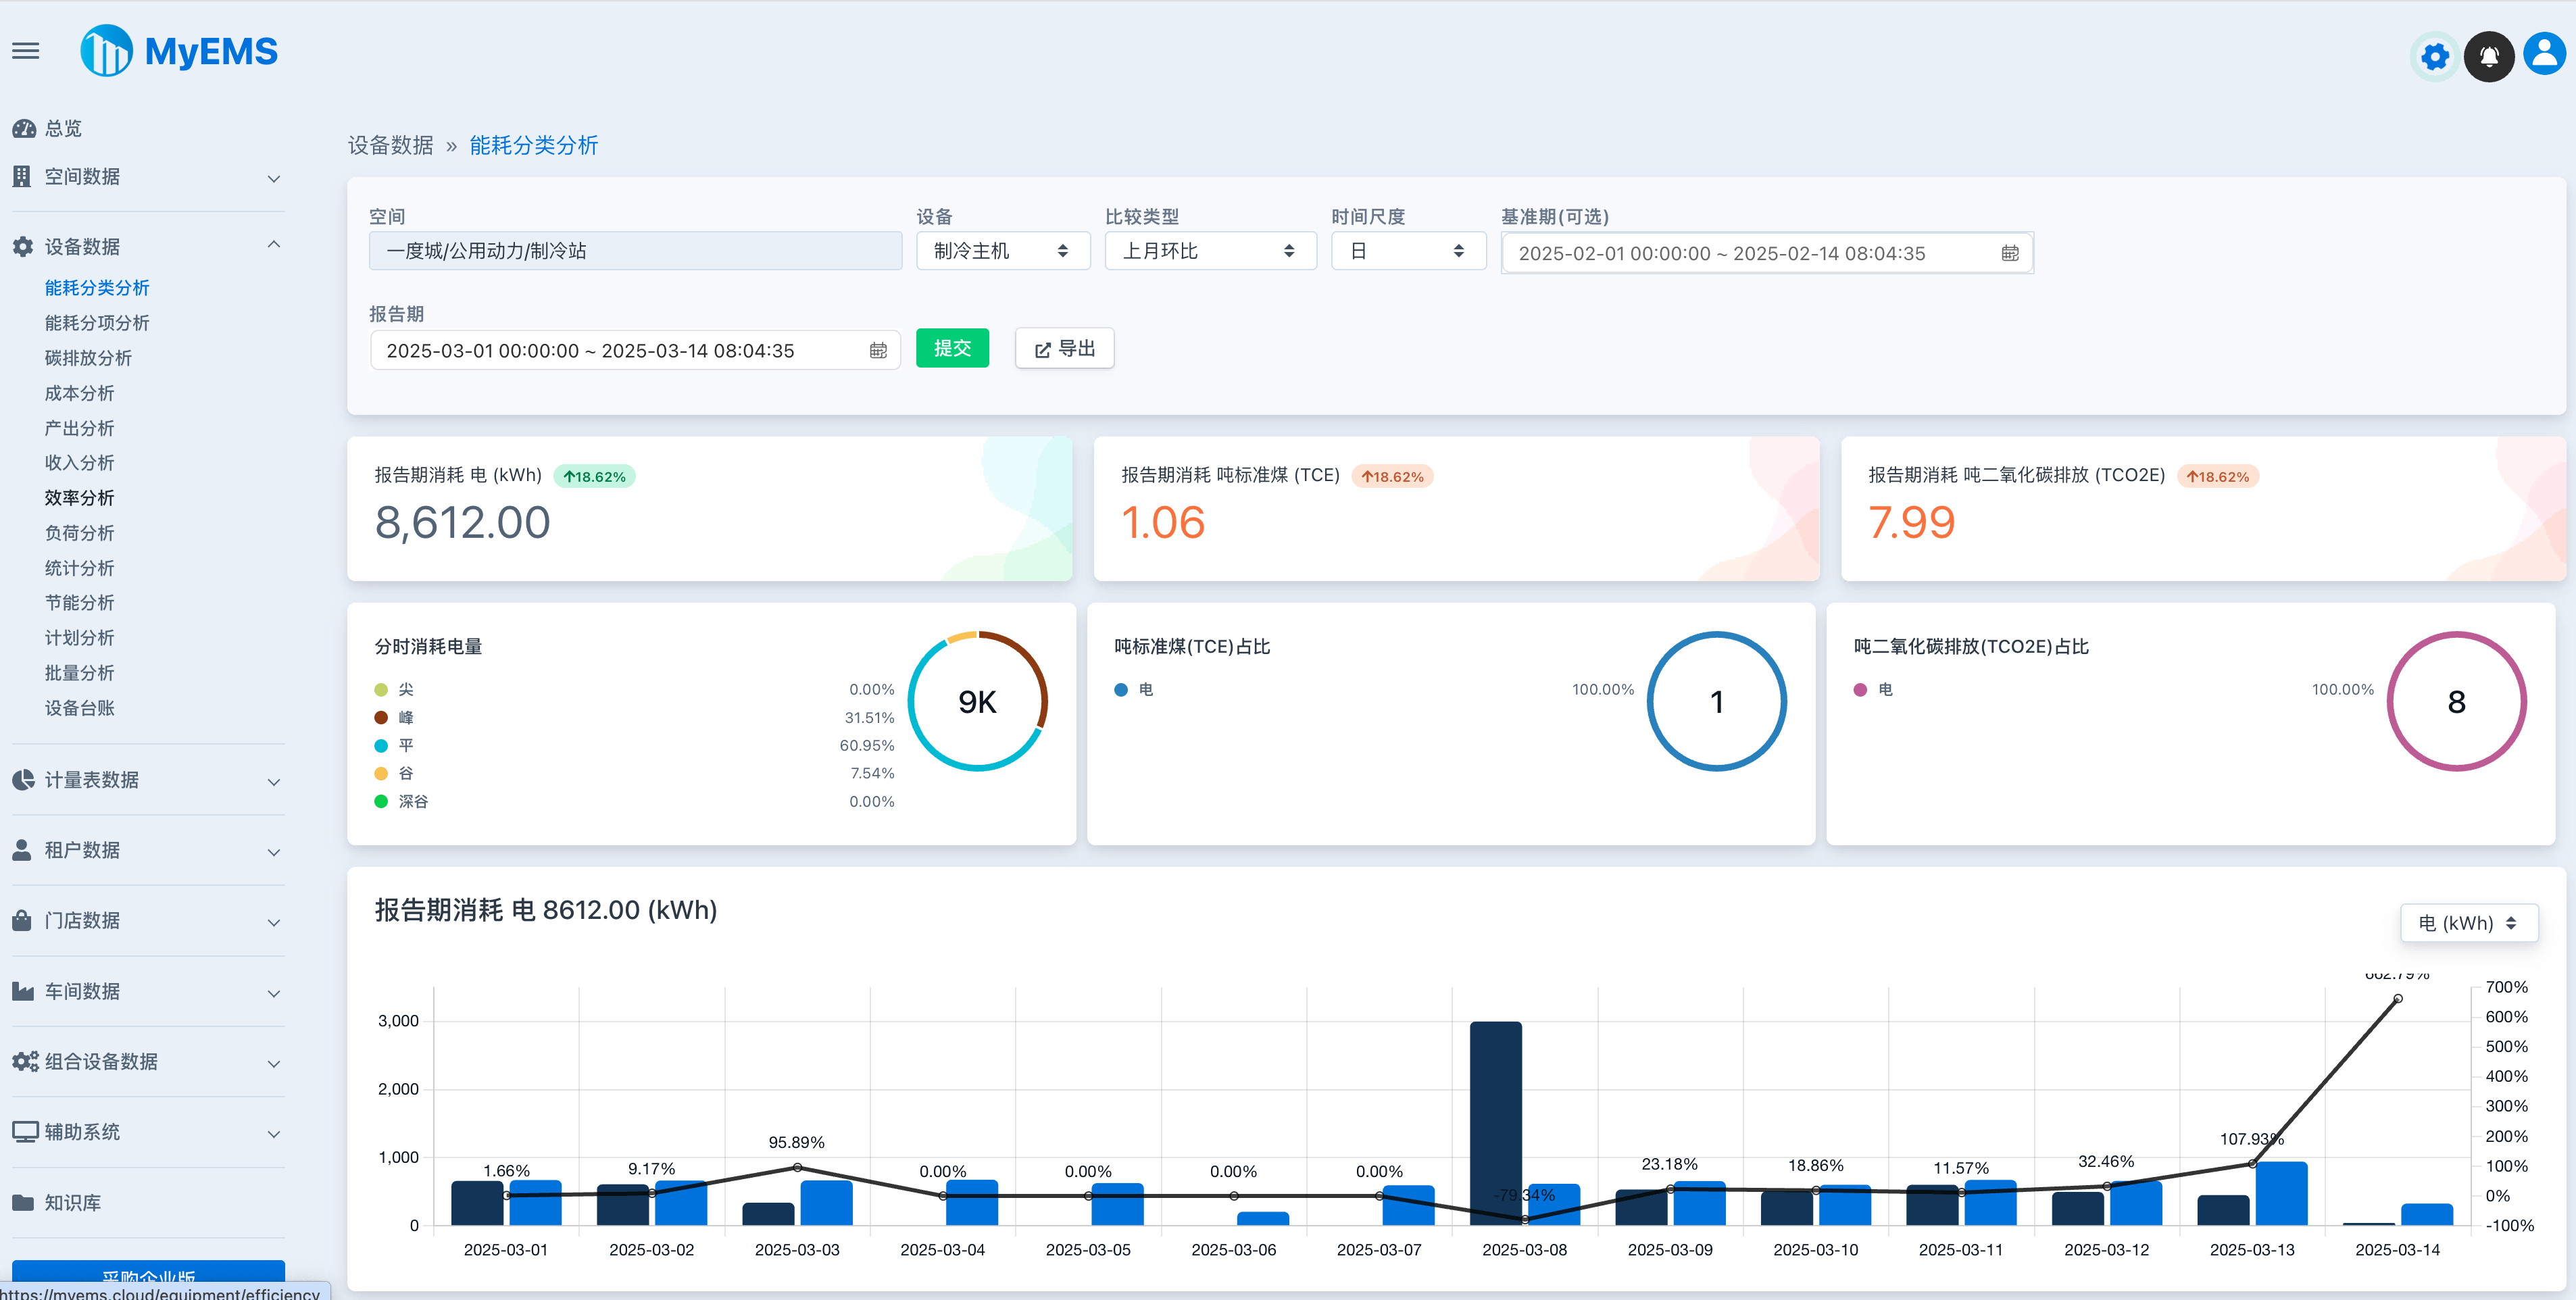The width and height of the screenshot is (2576, 1300).
Task: Select 碳排放分析 in the sidebar
Action: [x=89, y=357]
